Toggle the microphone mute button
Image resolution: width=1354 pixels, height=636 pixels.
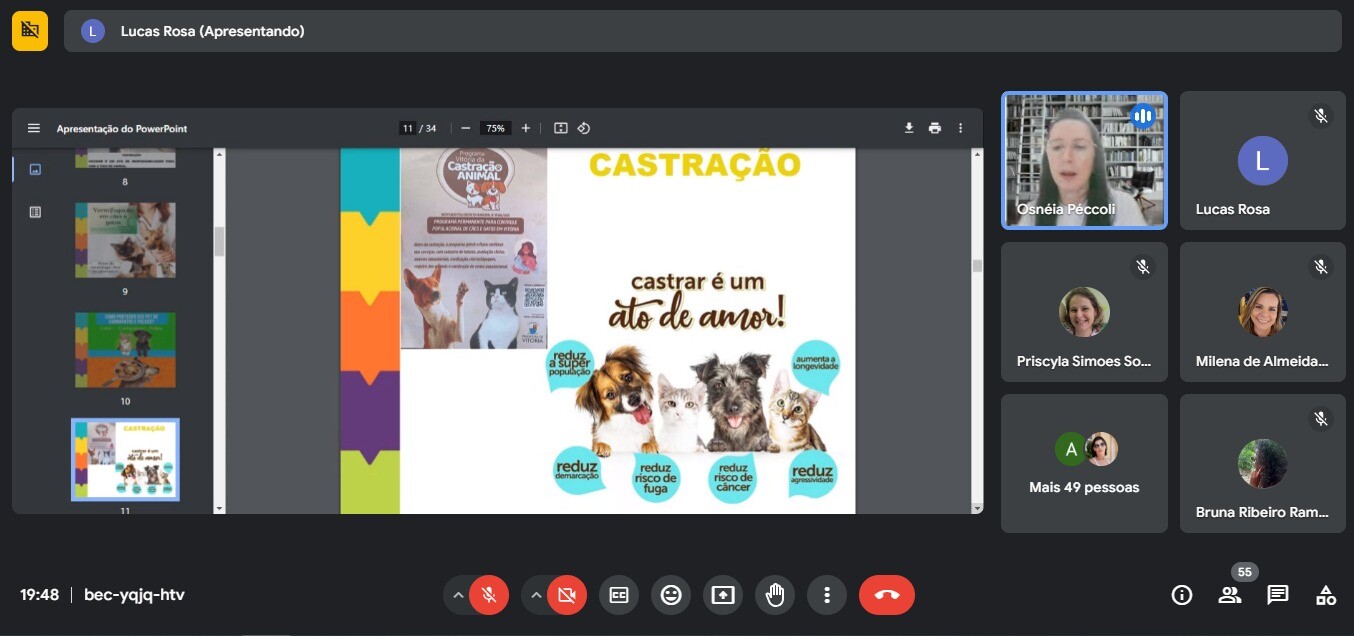tap(489, 595)
